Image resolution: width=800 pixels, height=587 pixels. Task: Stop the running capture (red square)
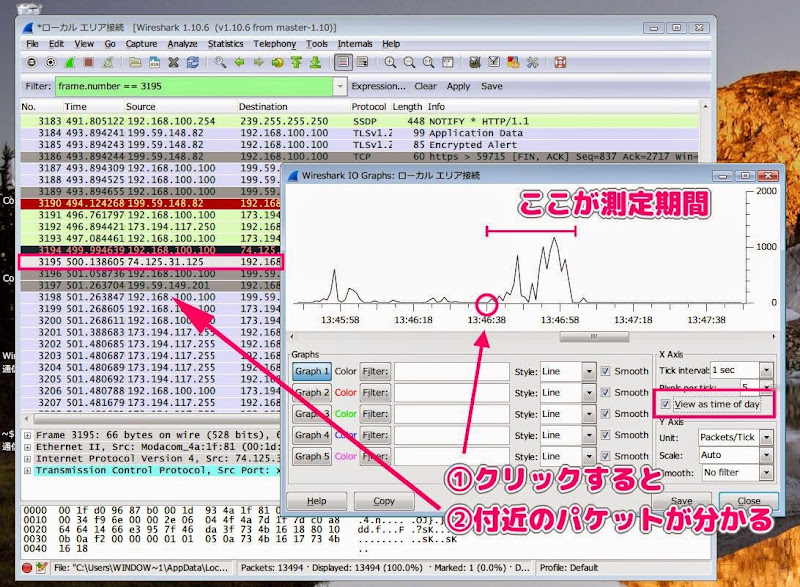click(x=88, y=63)
